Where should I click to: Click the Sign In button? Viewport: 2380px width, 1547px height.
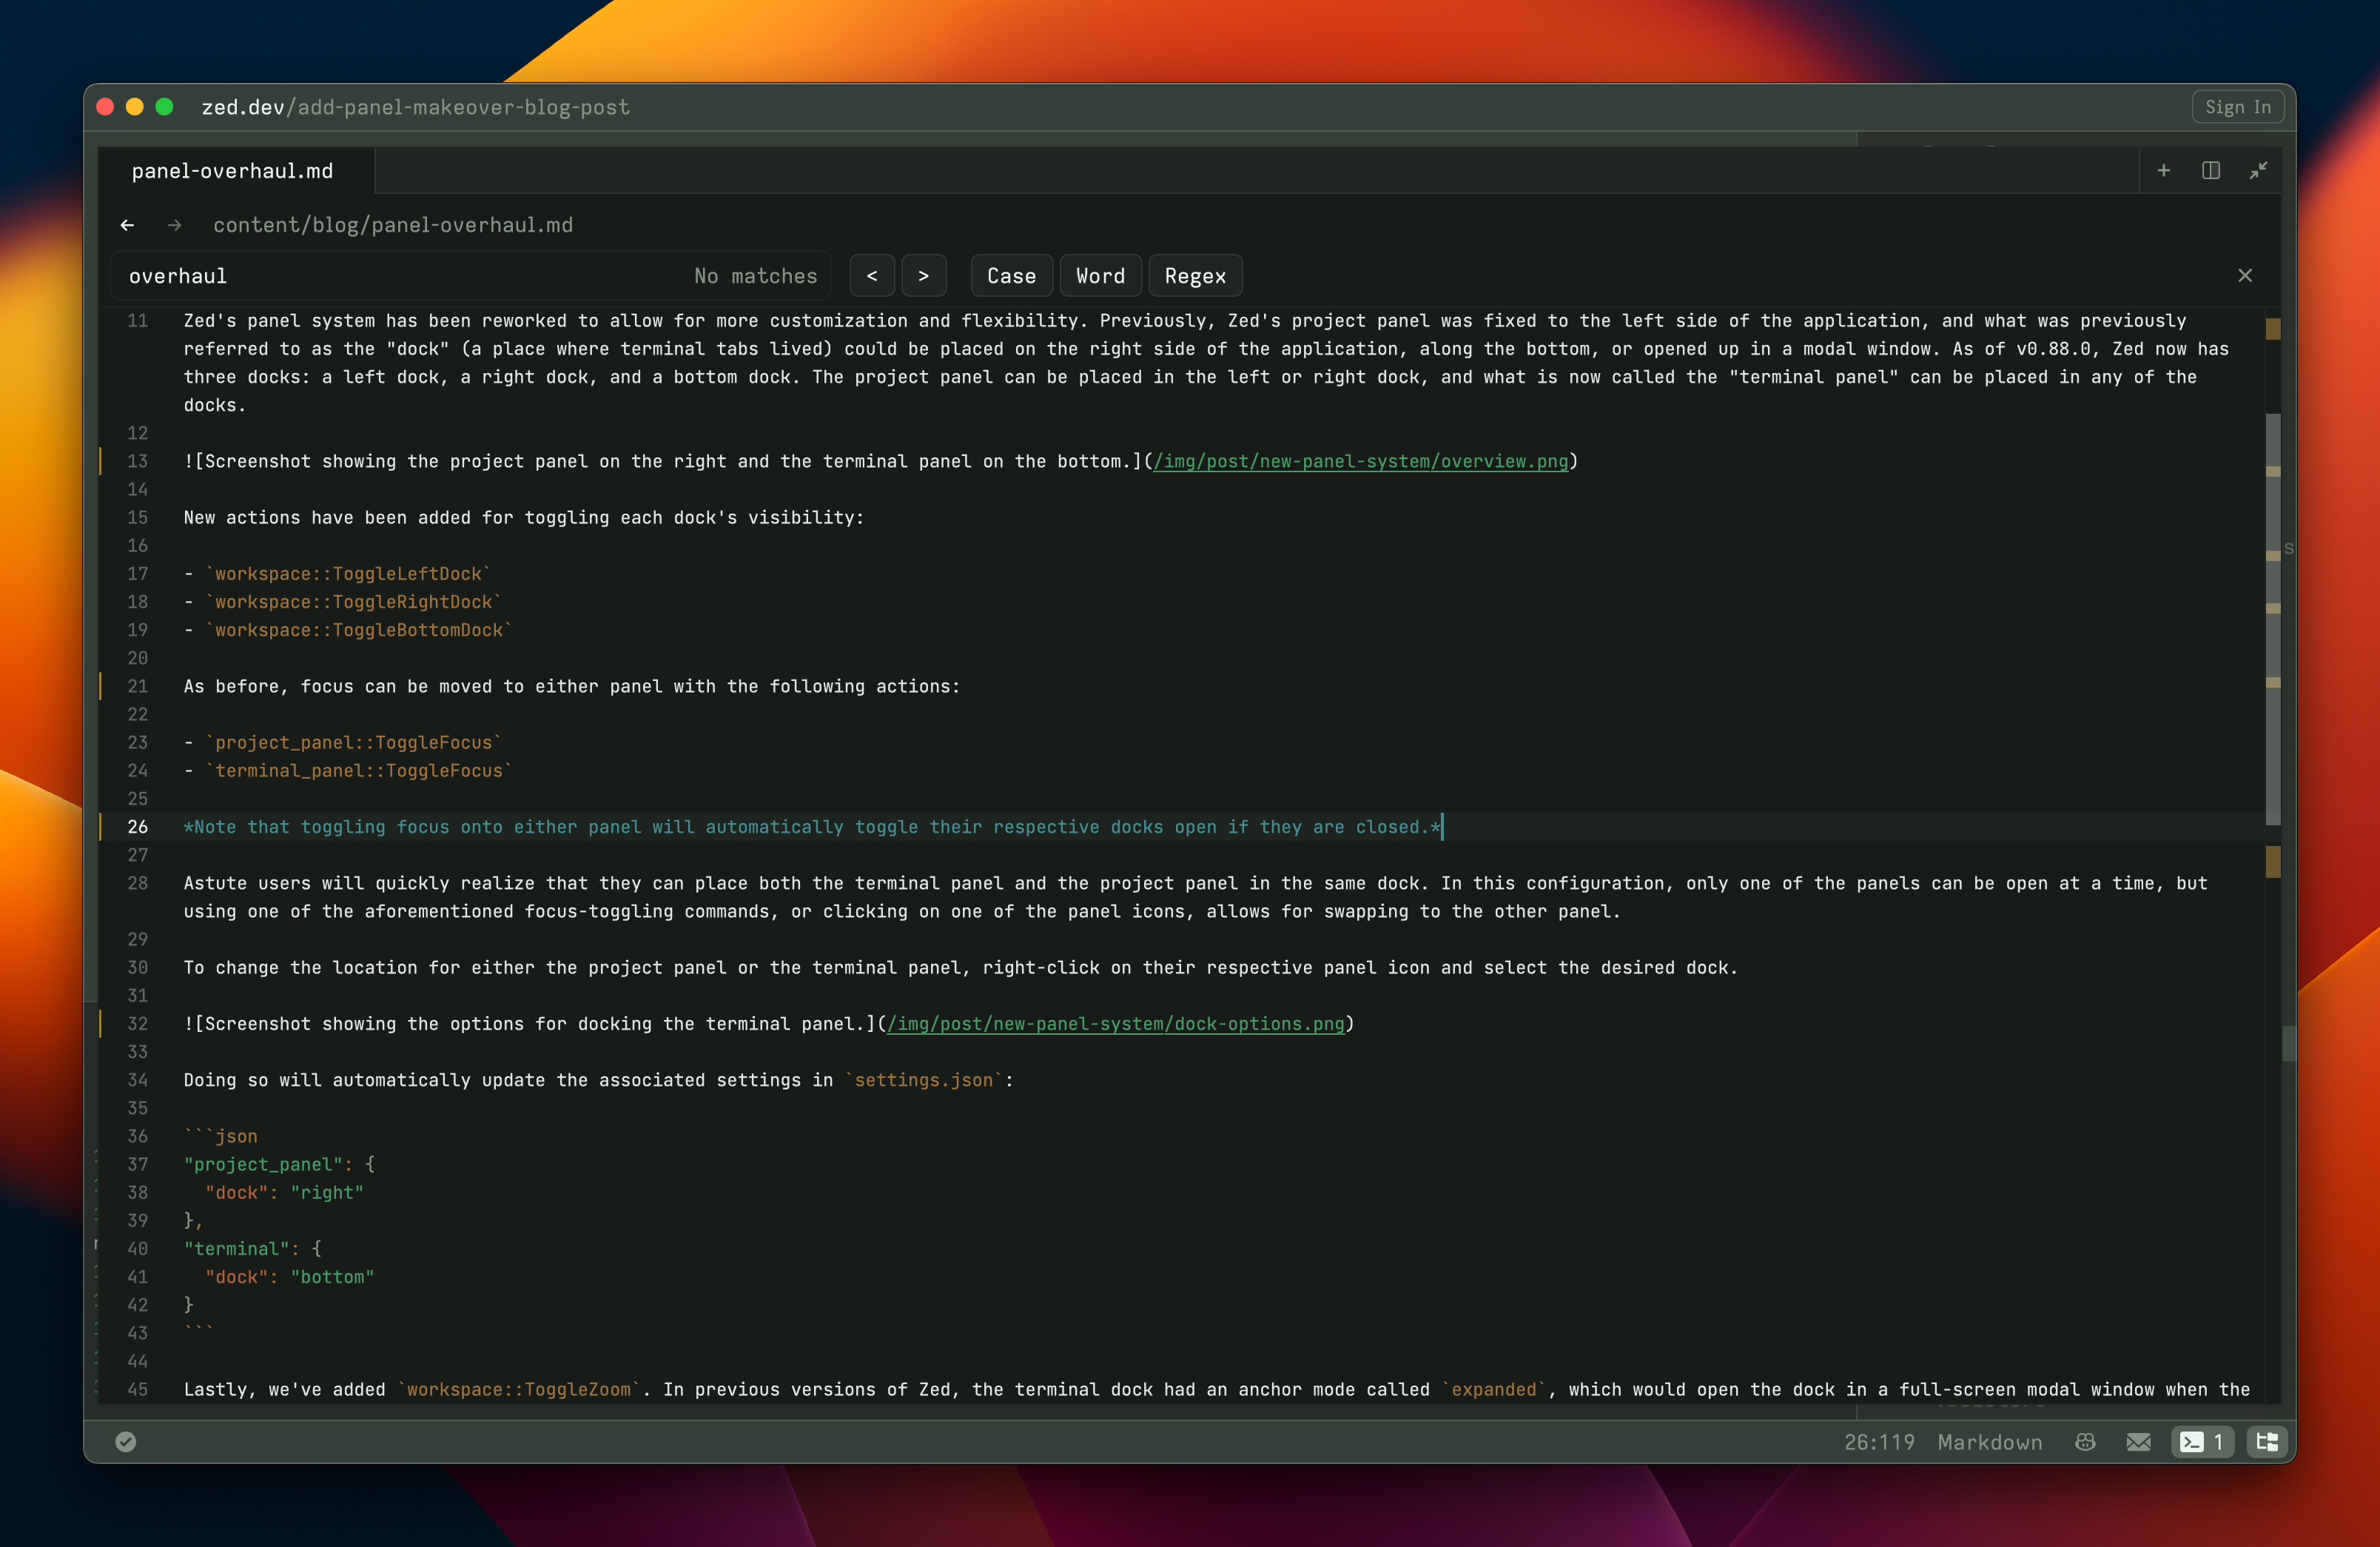[x=2236, y=107]
